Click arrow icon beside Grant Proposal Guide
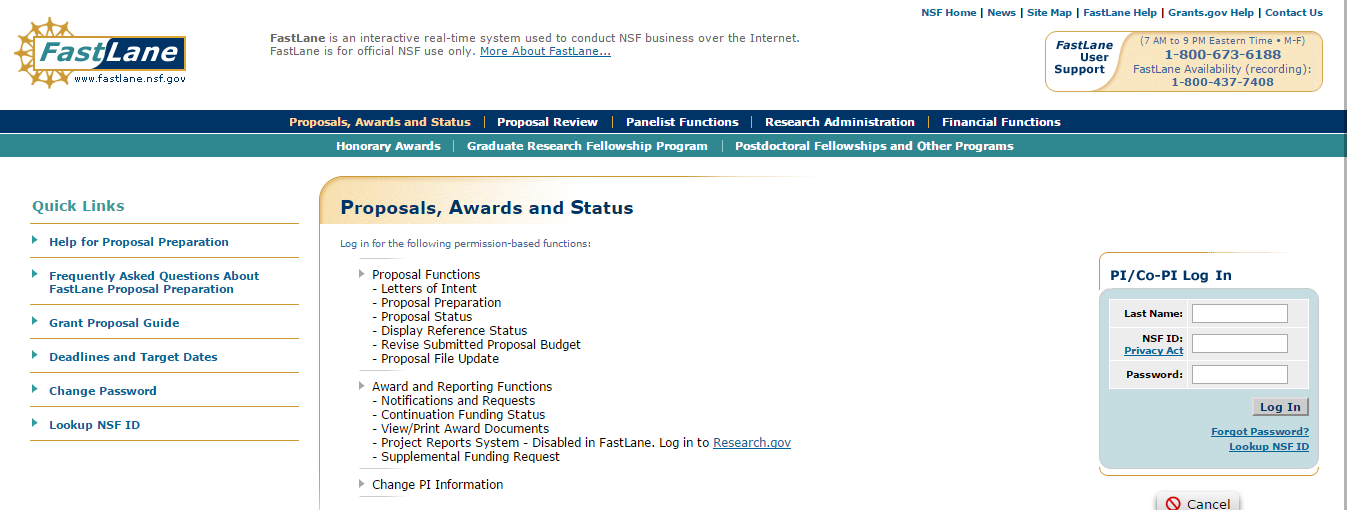The width and height of the screenshot is (1347, 510). pyautogui.click(x=36, y=322)
